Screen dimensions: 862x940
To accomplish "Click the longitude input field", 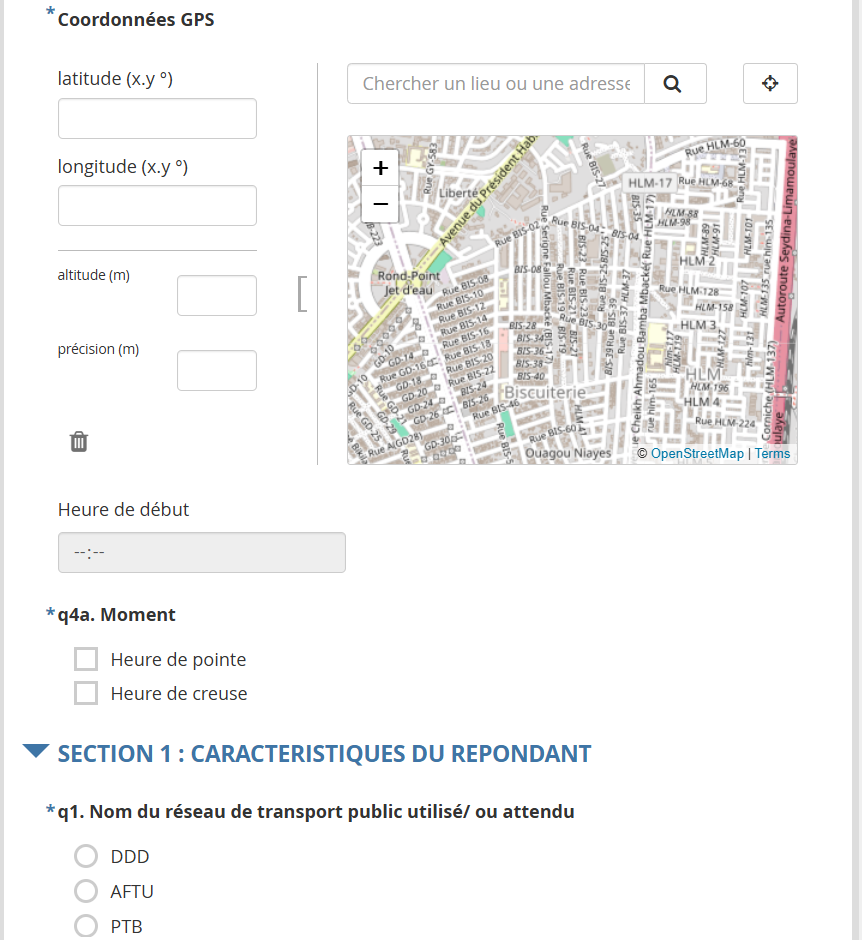I will pyautogui.click(x=157, y=206).
